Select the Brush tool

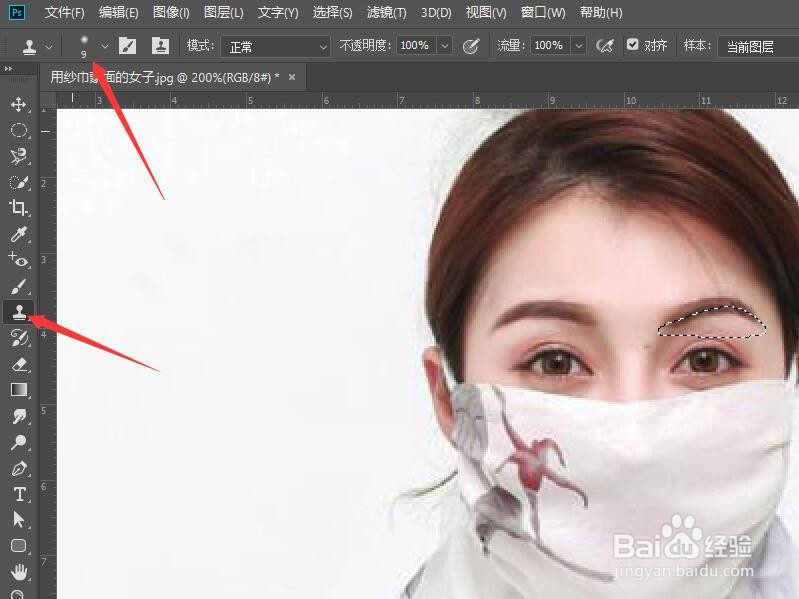(x=19, y=286)
